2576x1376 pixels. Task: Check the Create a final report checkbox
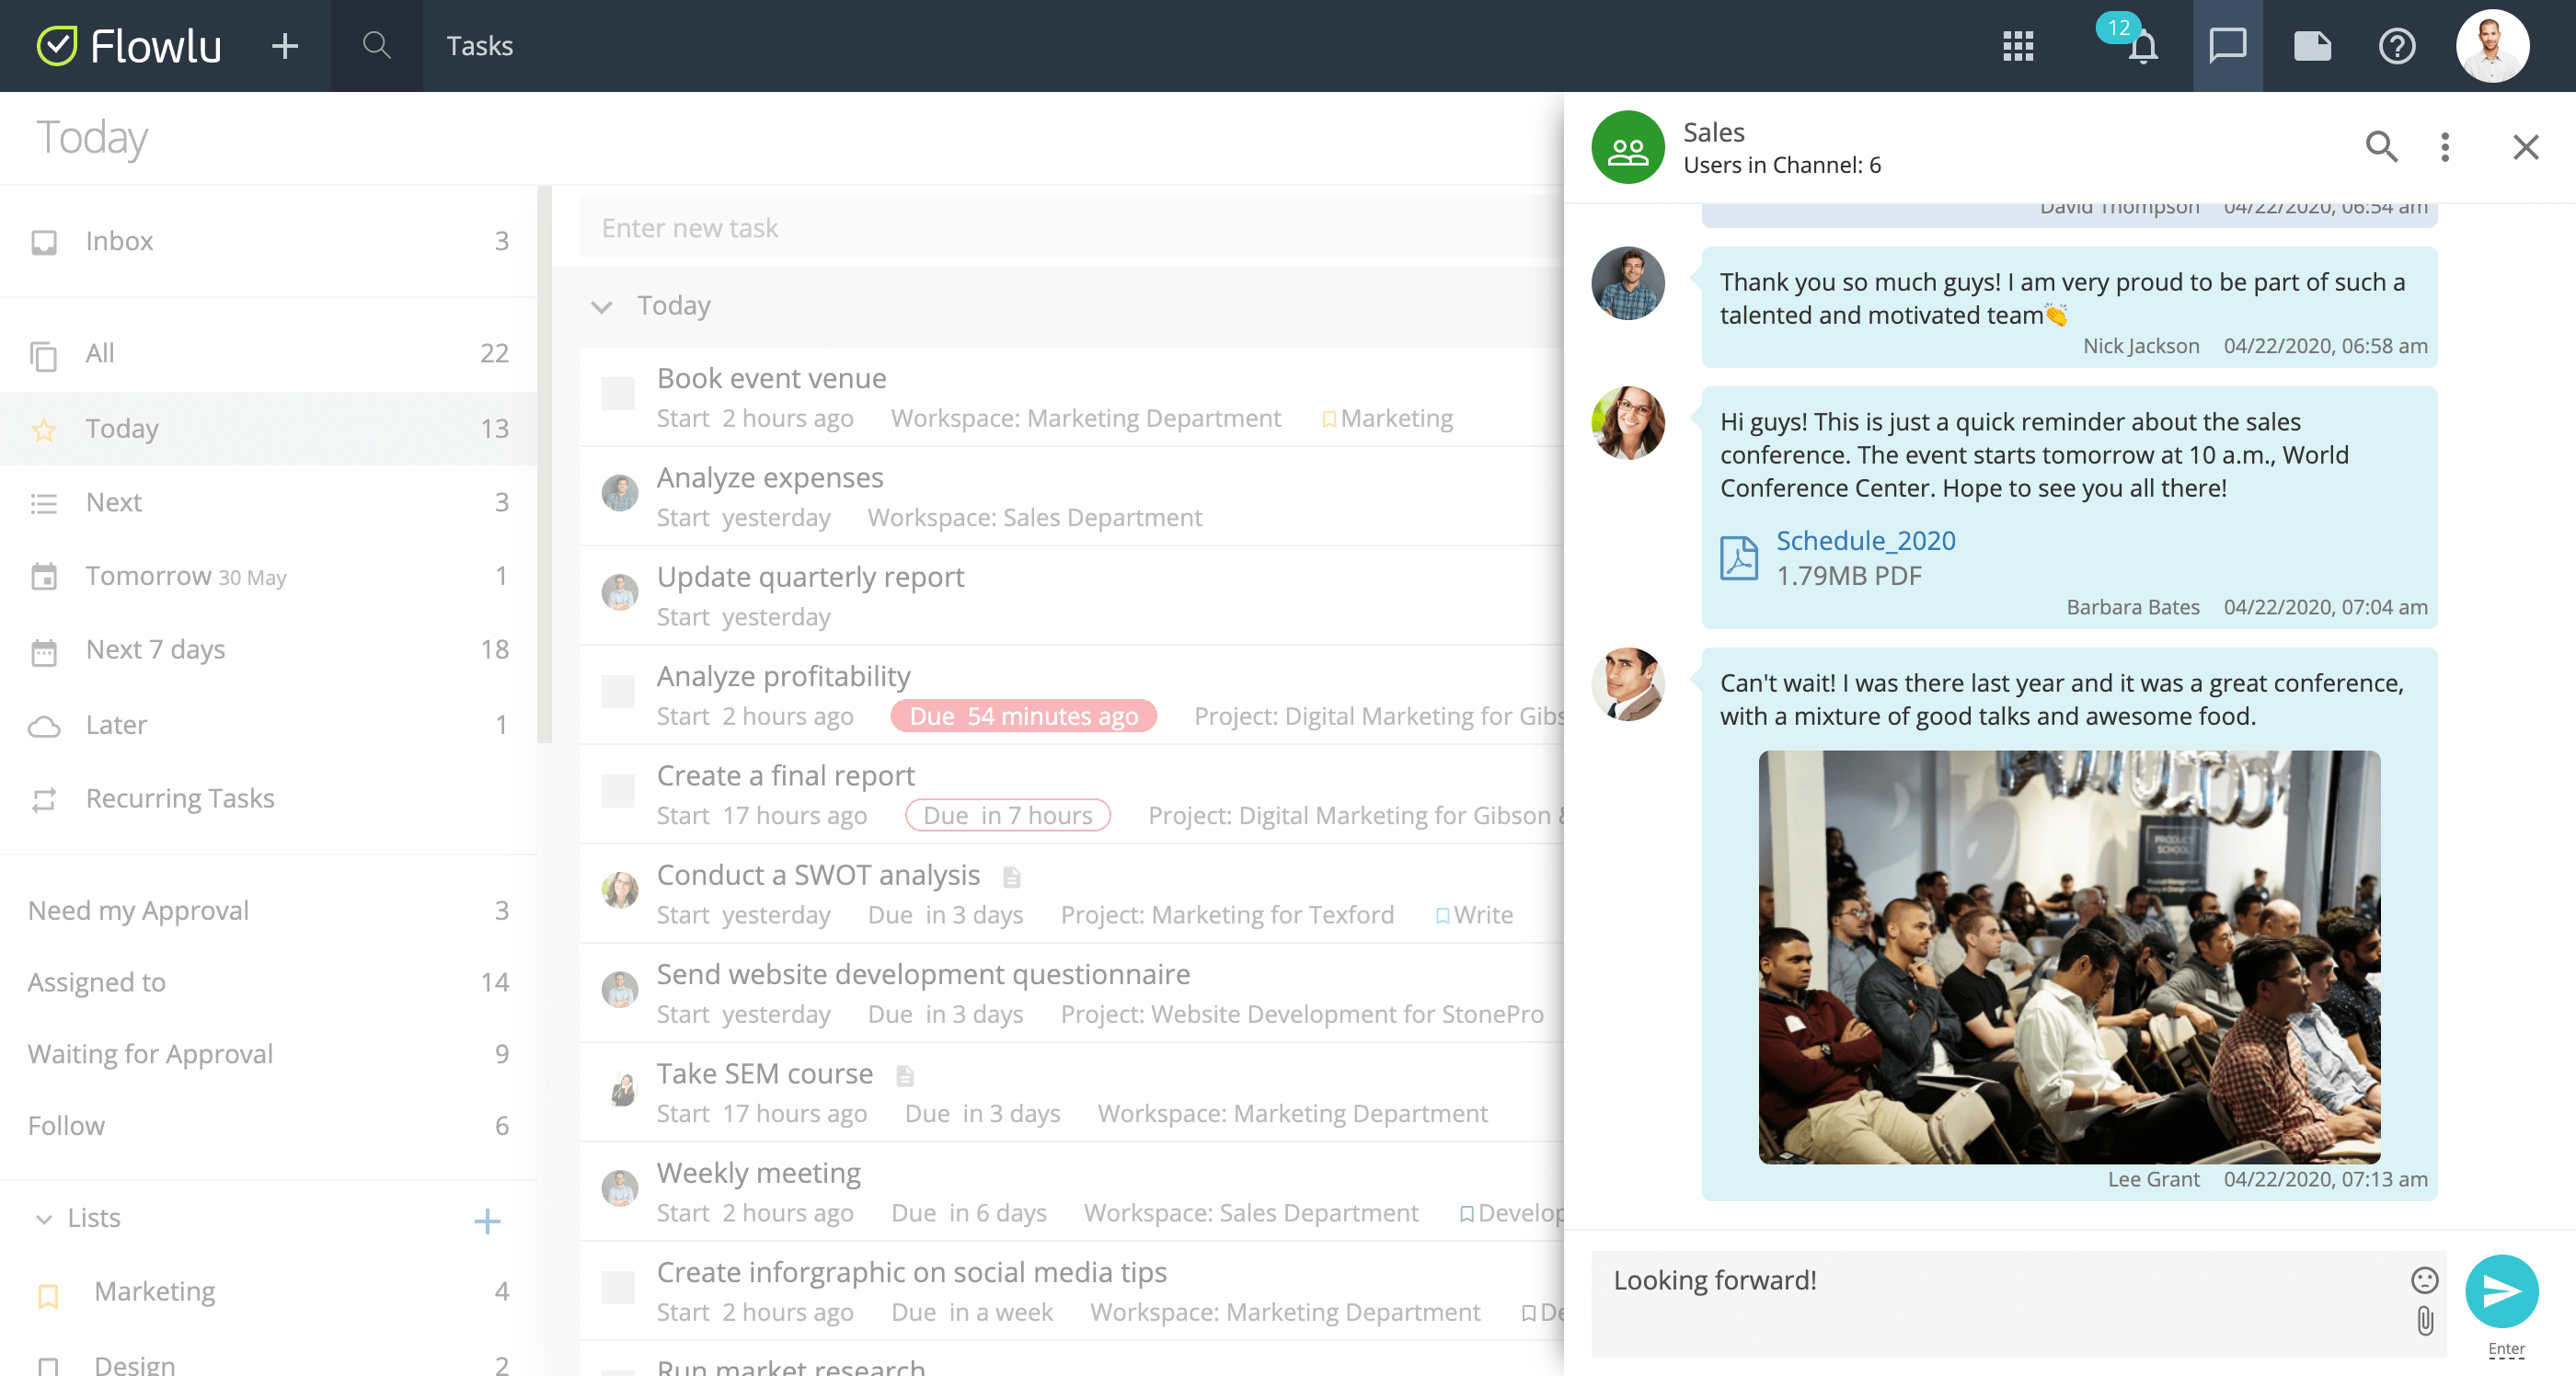[618, 791]
